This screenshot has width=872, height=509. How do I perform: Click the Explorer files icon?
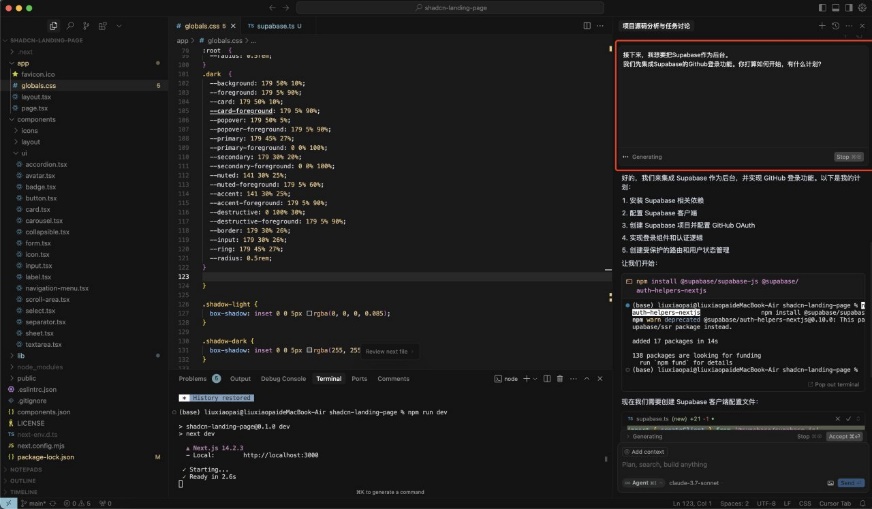click(x=54, y=25)
